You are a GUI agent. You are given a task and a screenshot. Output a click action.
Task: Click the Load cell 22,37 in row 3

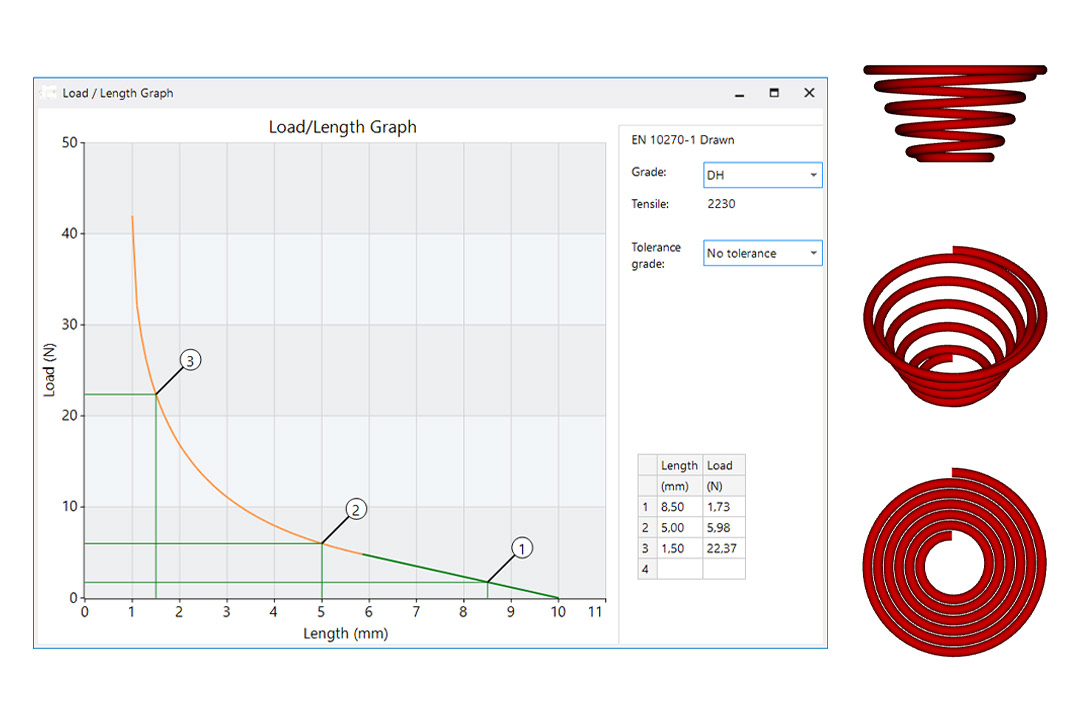pyautogui.click(x=723, y=549)
